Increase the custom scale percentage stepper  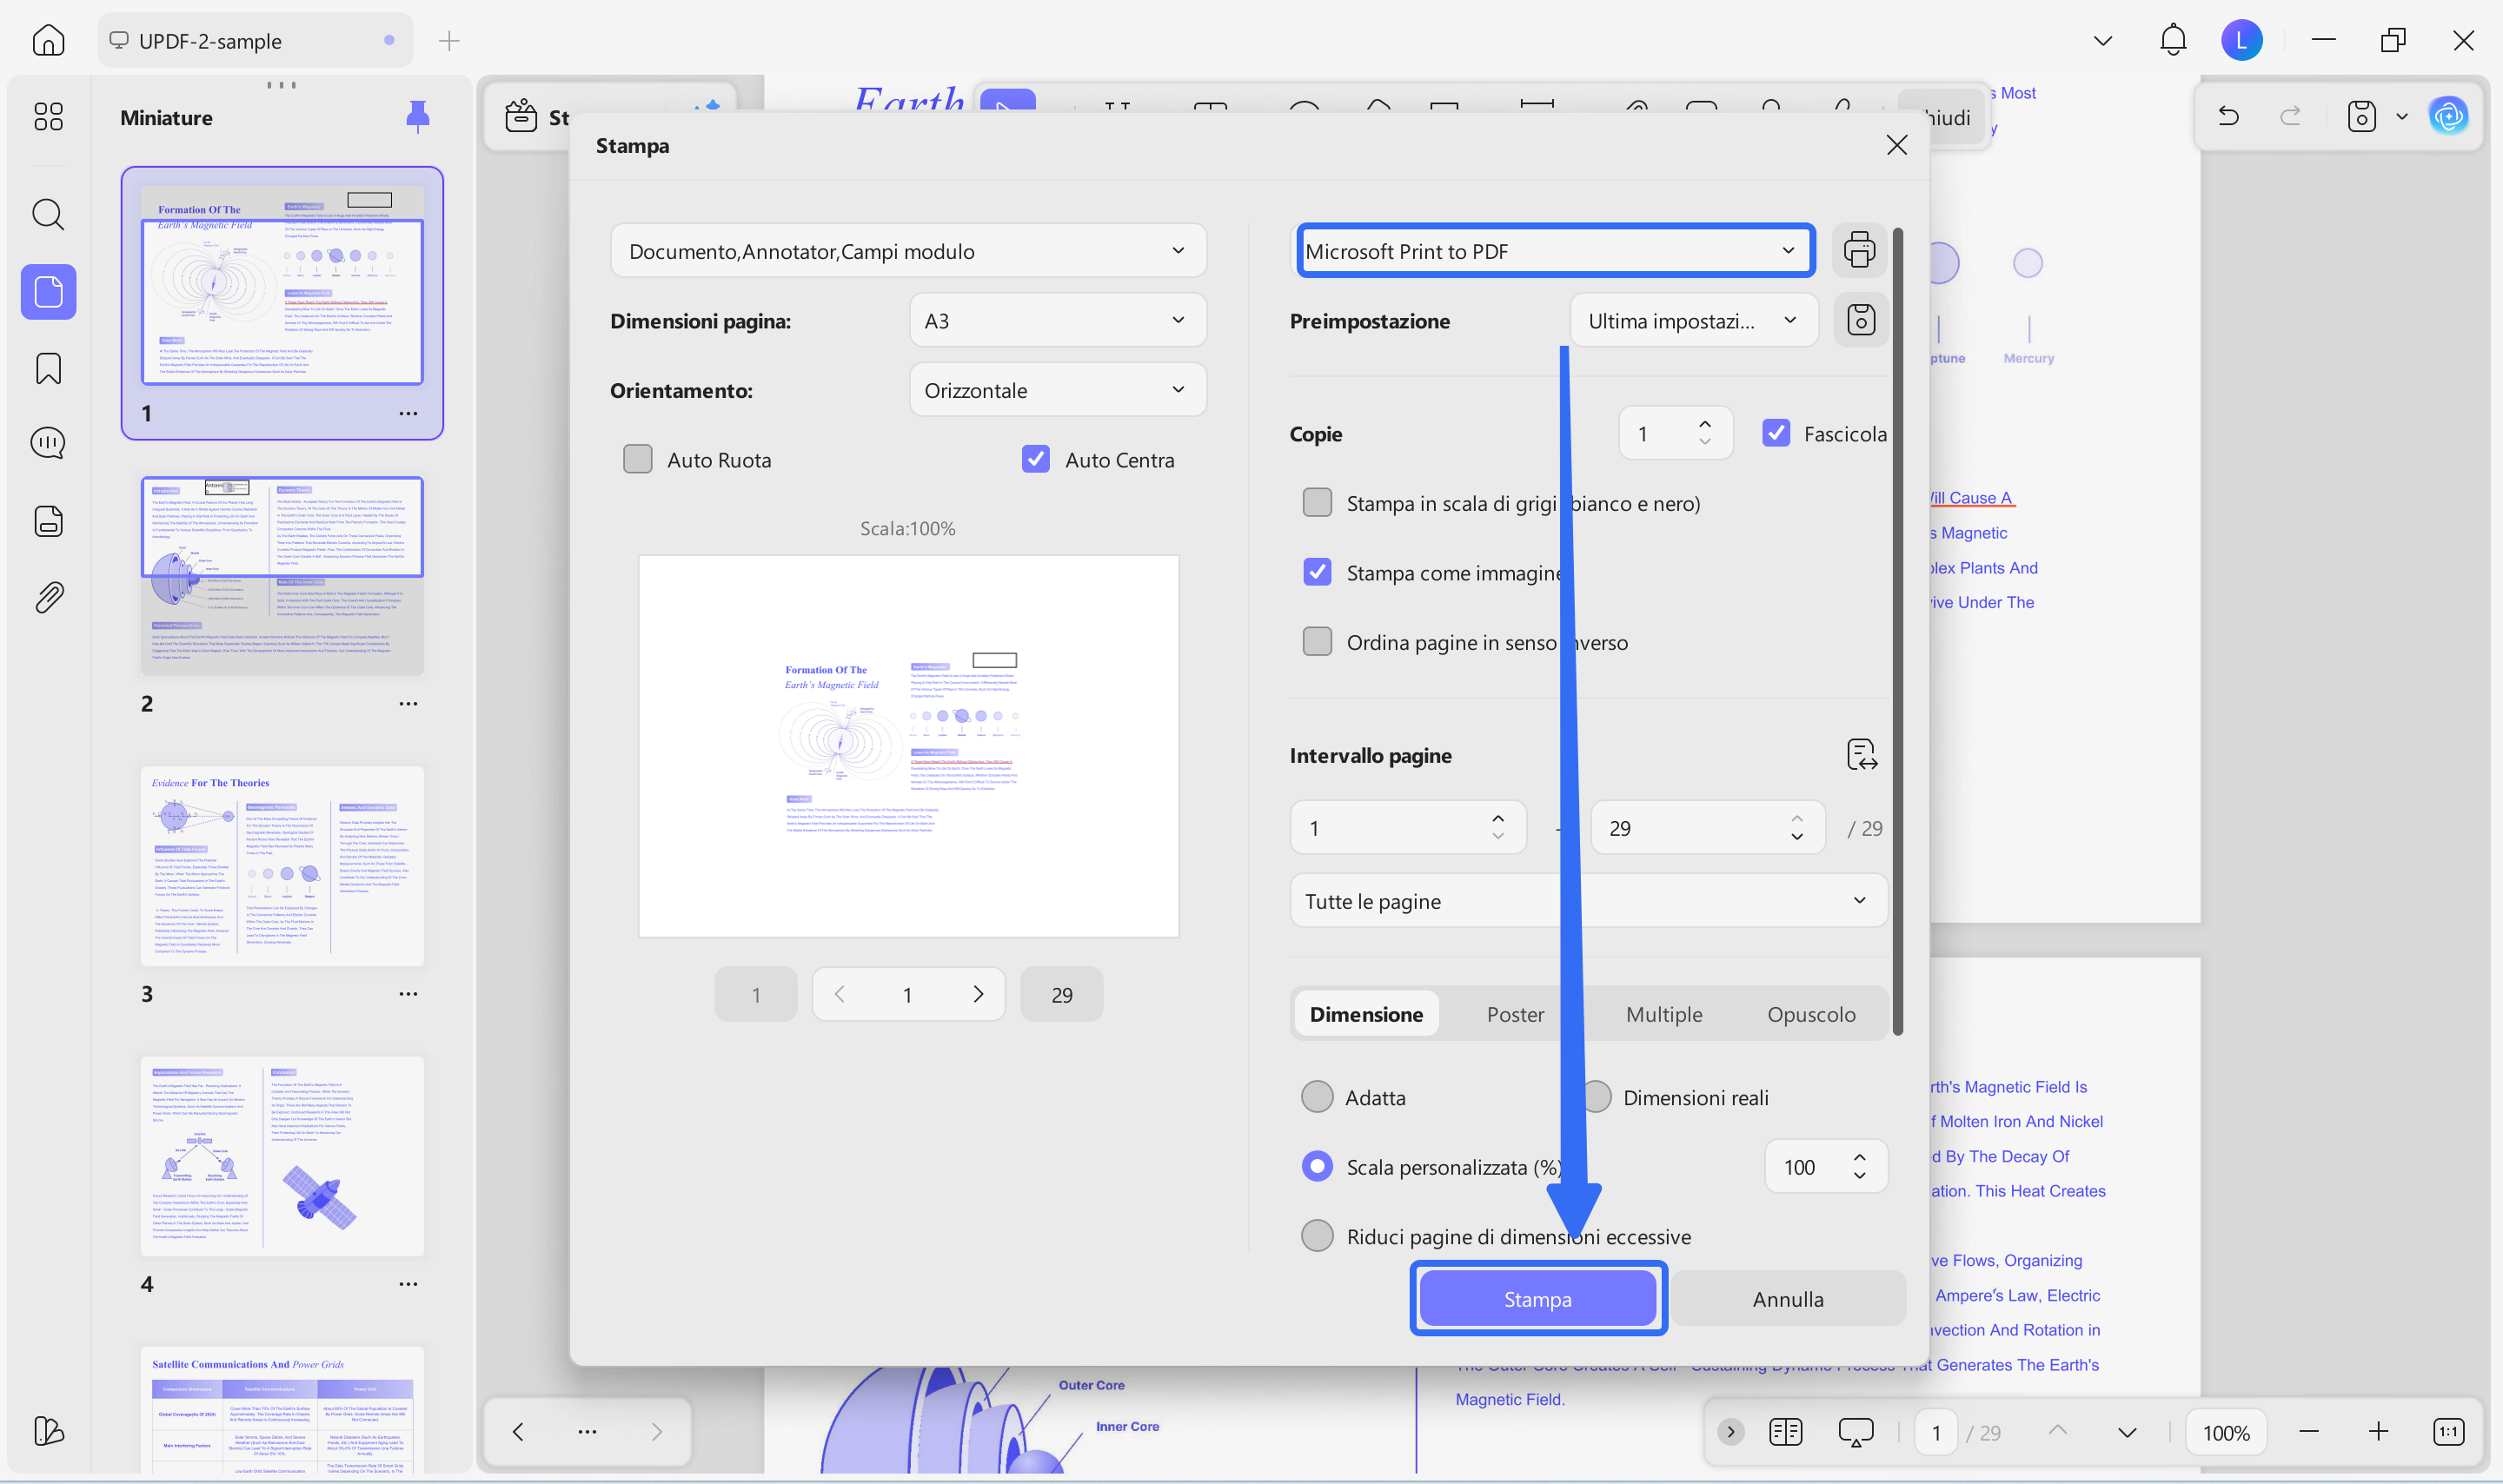pos(1859,1158)
